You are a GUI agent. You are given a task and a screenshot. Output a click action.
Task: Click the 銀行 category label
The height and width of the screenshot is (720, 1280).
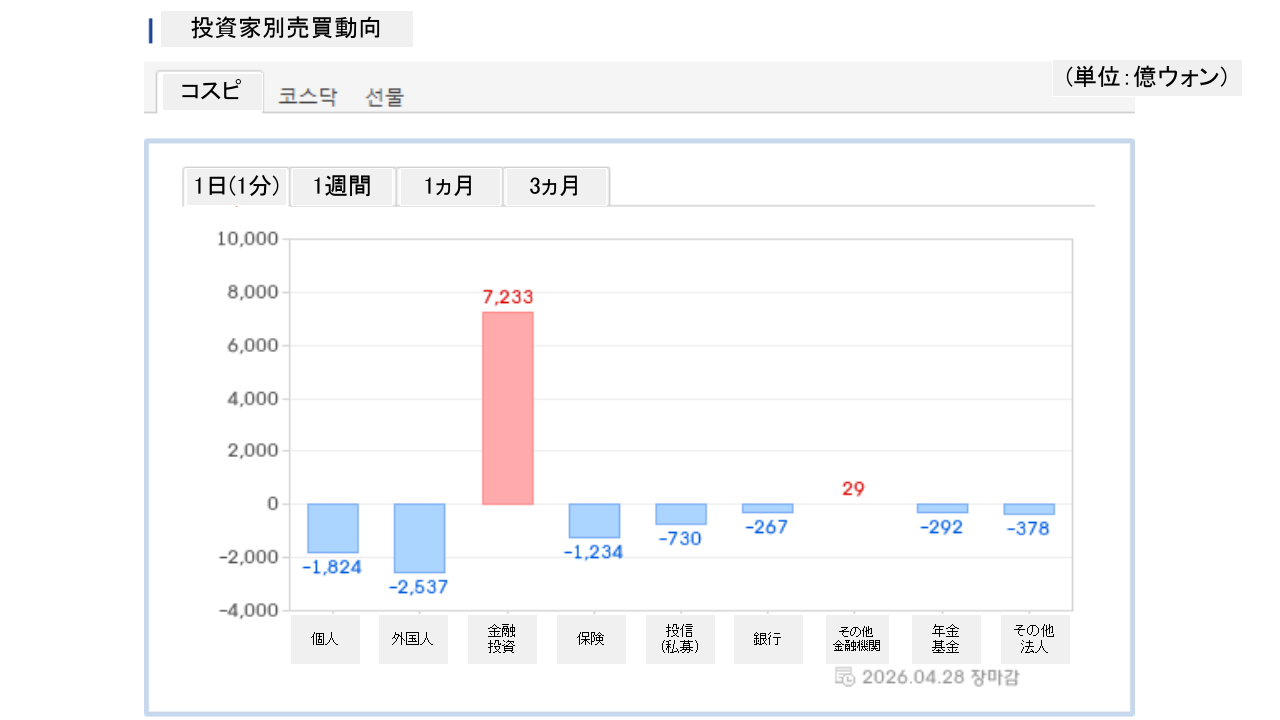[x=767, y=639]
